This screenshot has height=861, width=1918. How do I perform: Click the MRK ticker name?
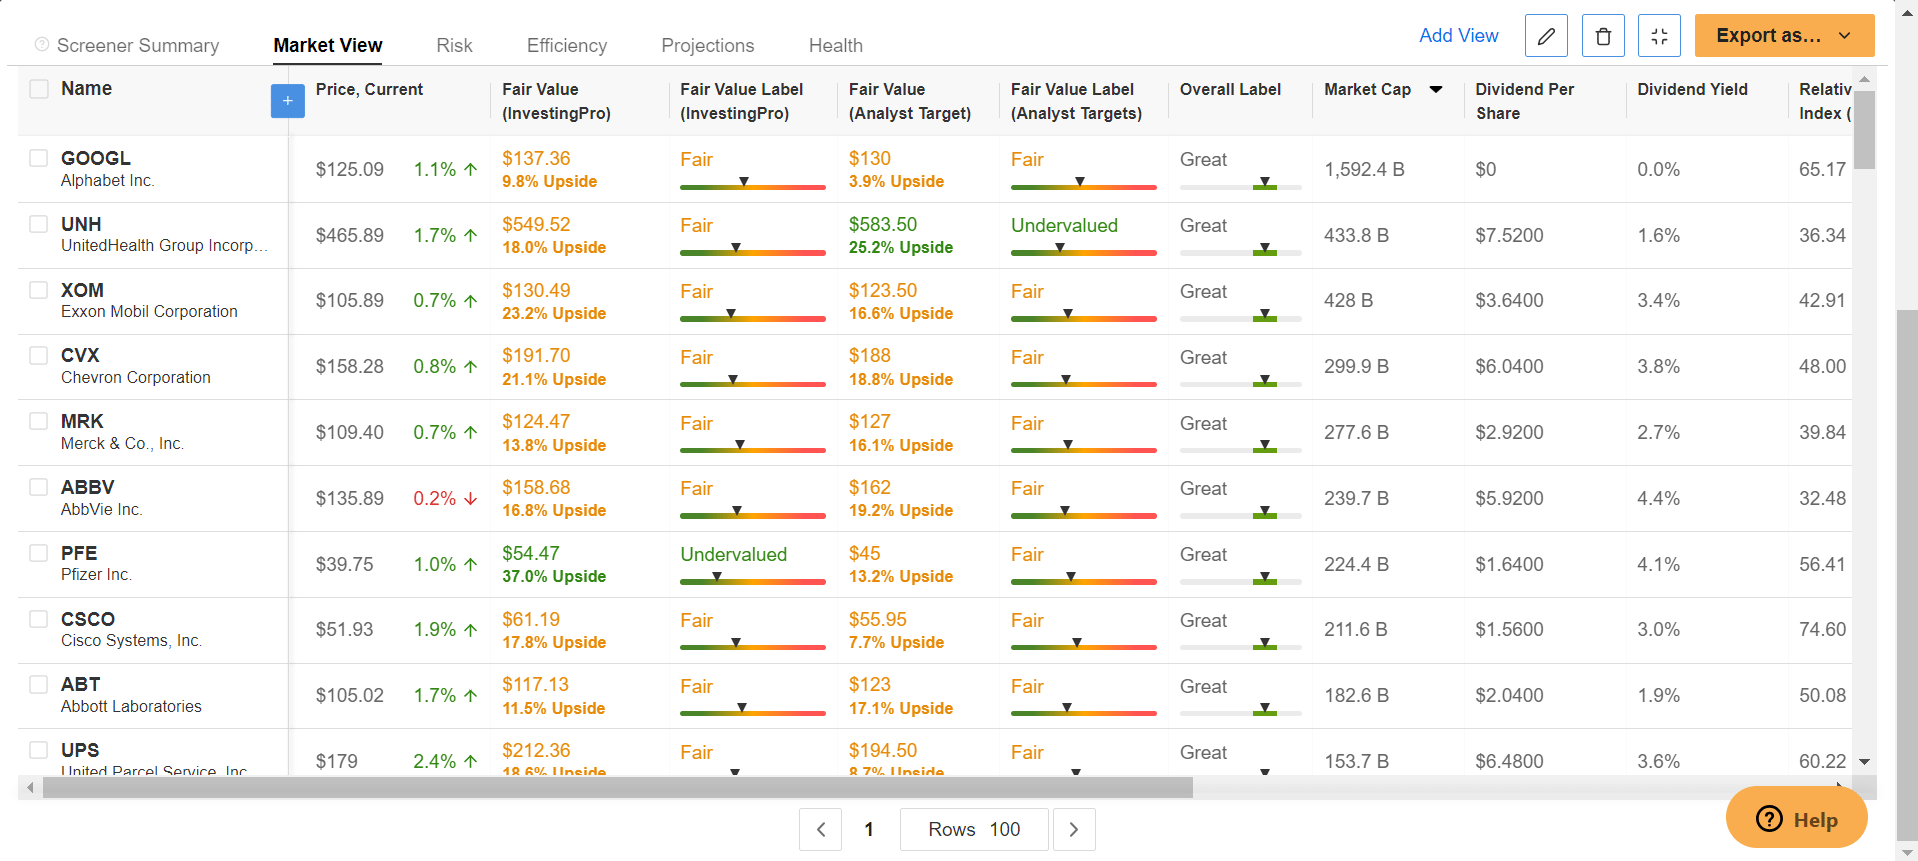82,421
